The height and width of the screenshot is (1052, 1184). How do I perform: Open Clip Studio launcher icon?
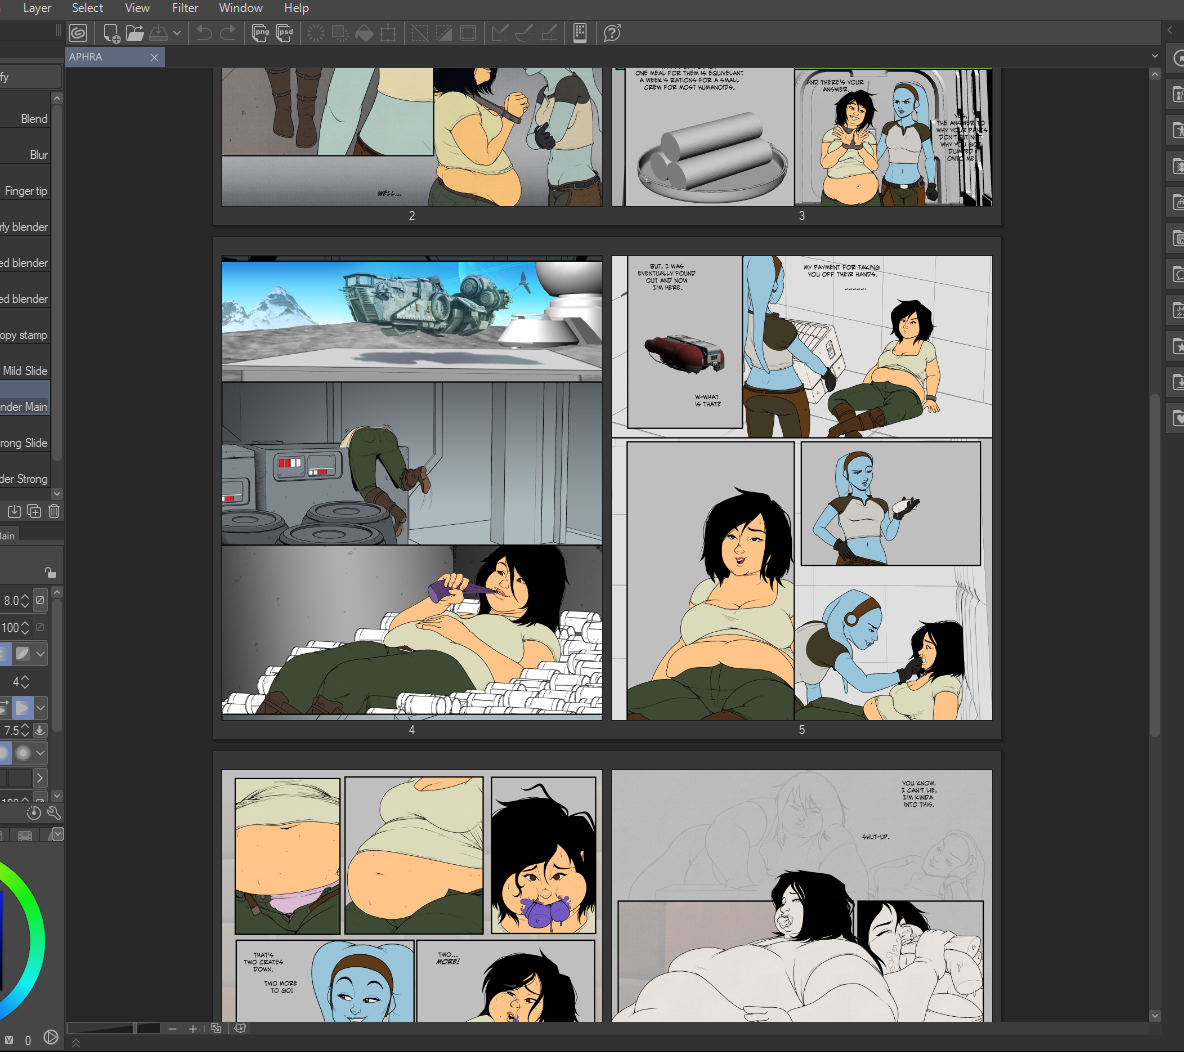tap(78, 33)
